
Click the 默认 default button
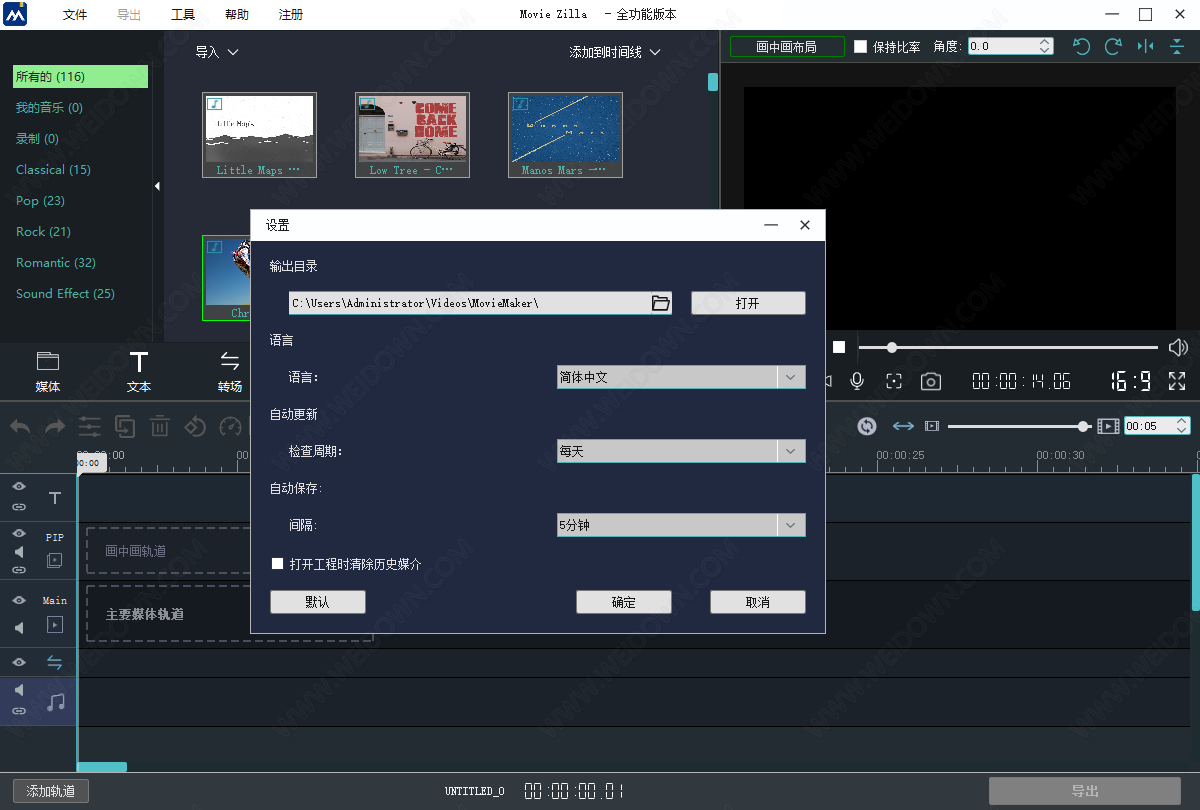(x=317, y=602)
